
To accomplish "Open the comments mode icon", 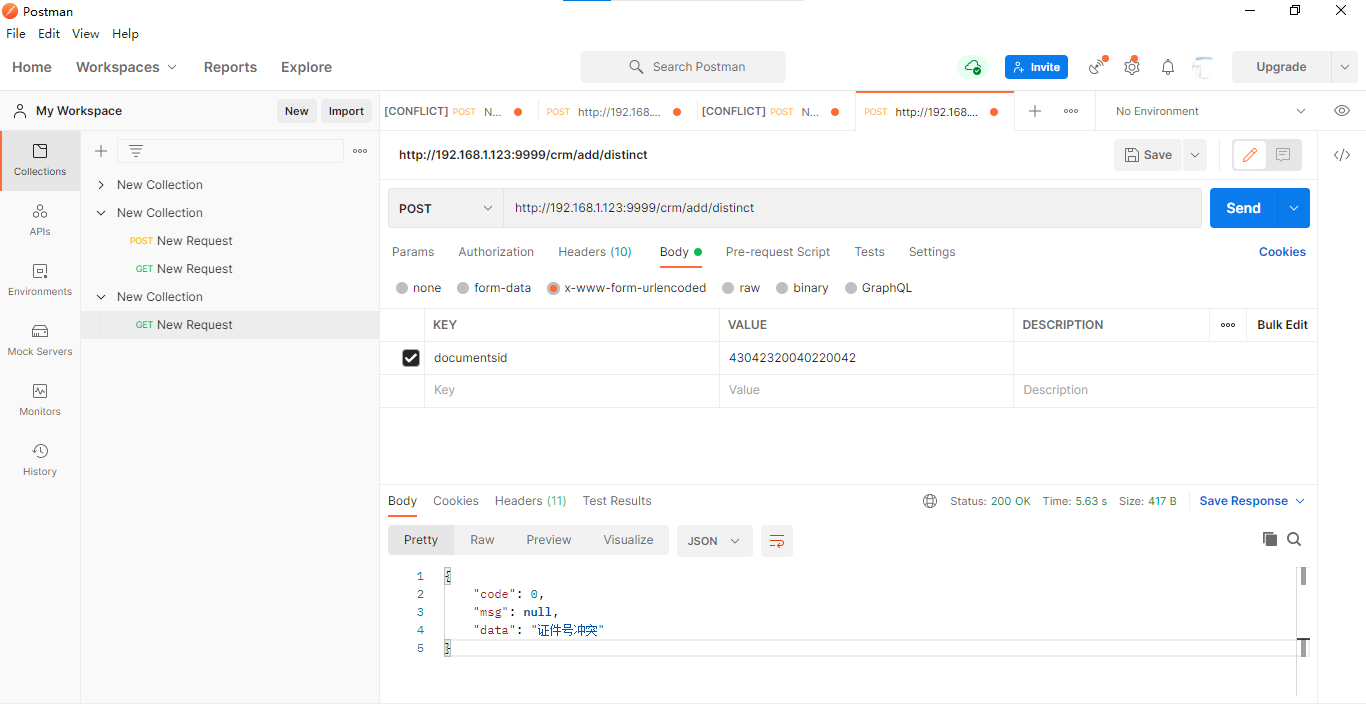I will pos(1284,155).
